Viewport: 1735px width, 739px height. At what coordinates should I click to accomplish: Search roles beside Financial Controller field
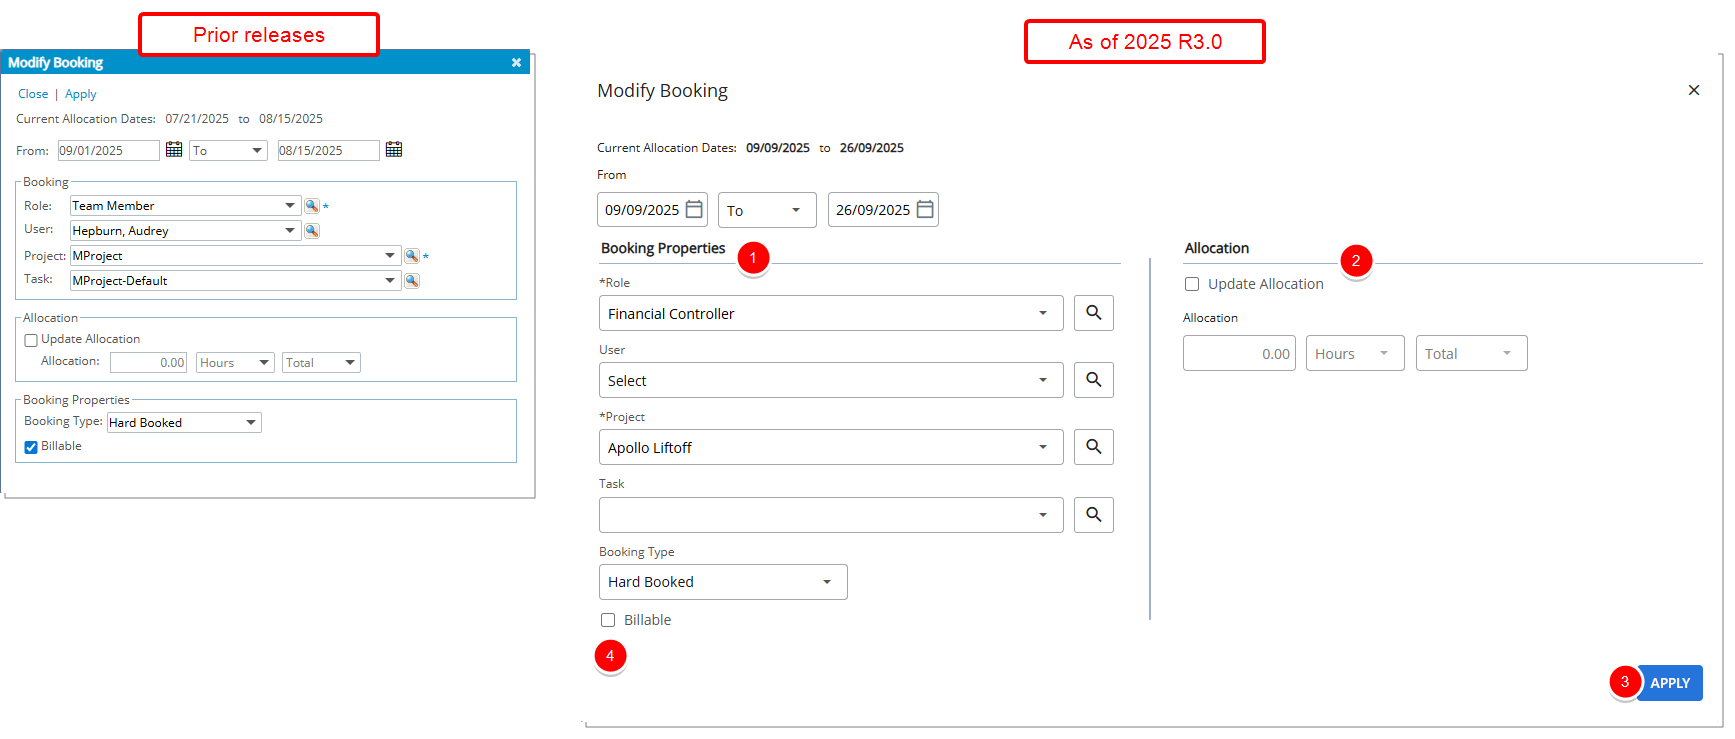click(1094, 313)
